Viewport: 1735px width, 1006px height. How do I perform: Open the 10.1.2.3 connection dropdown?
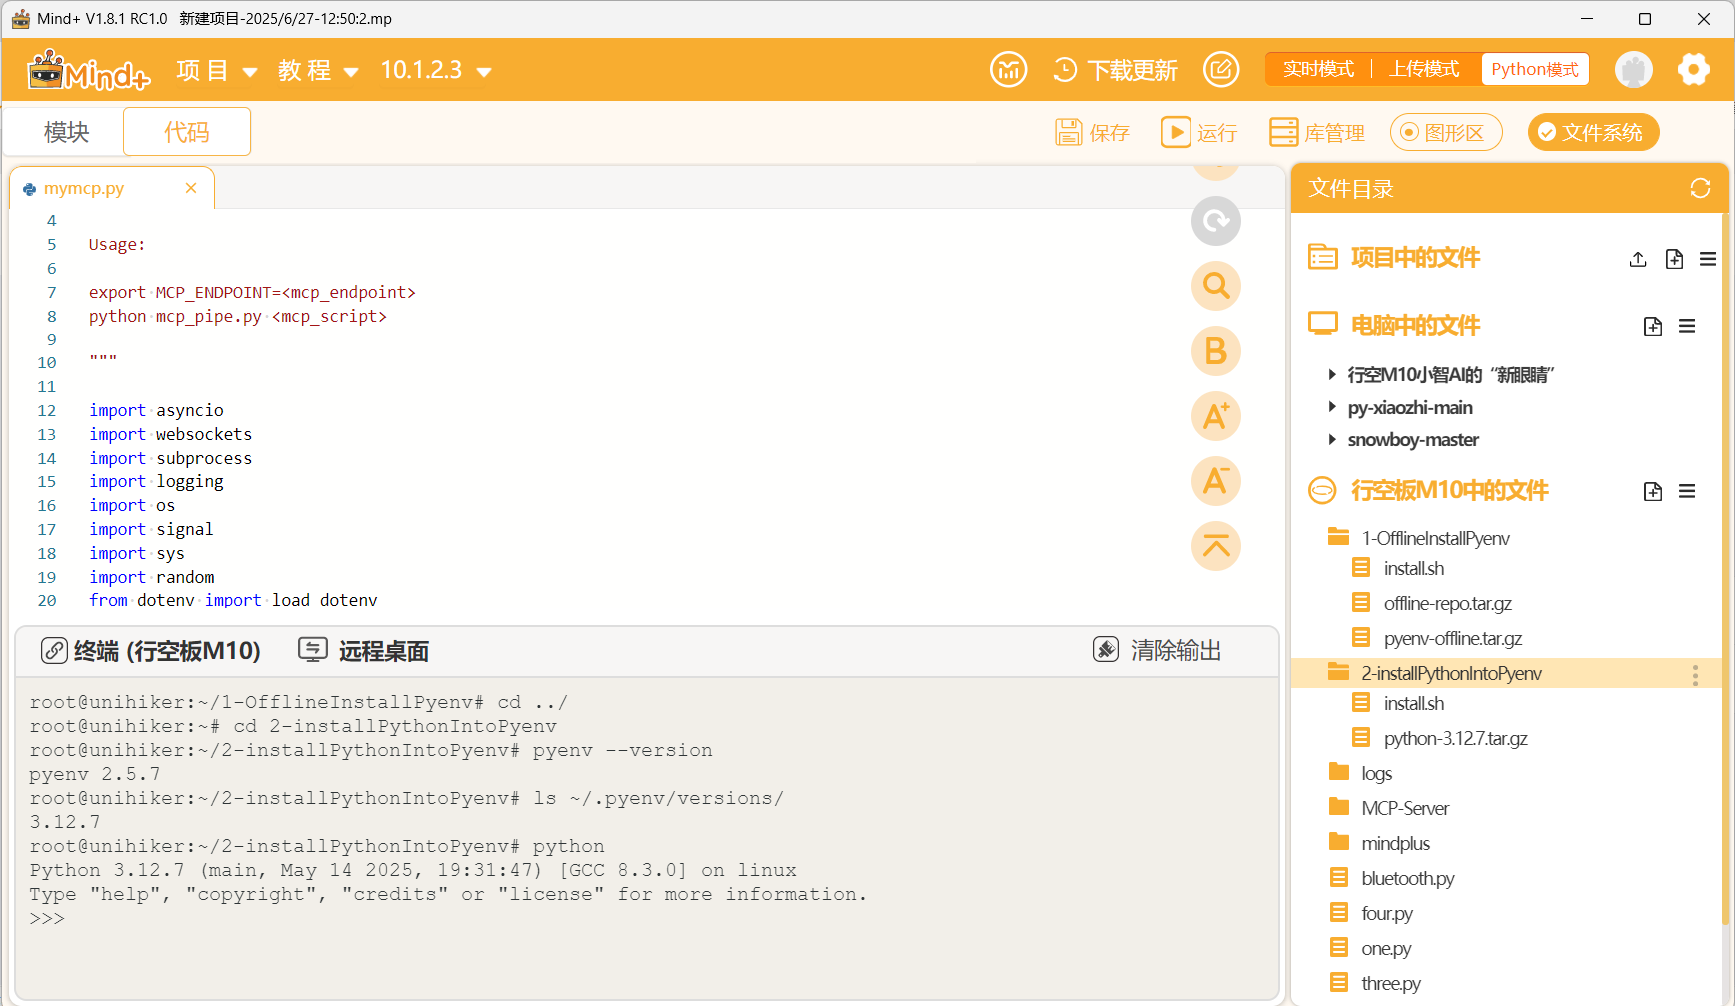point(436,70)
